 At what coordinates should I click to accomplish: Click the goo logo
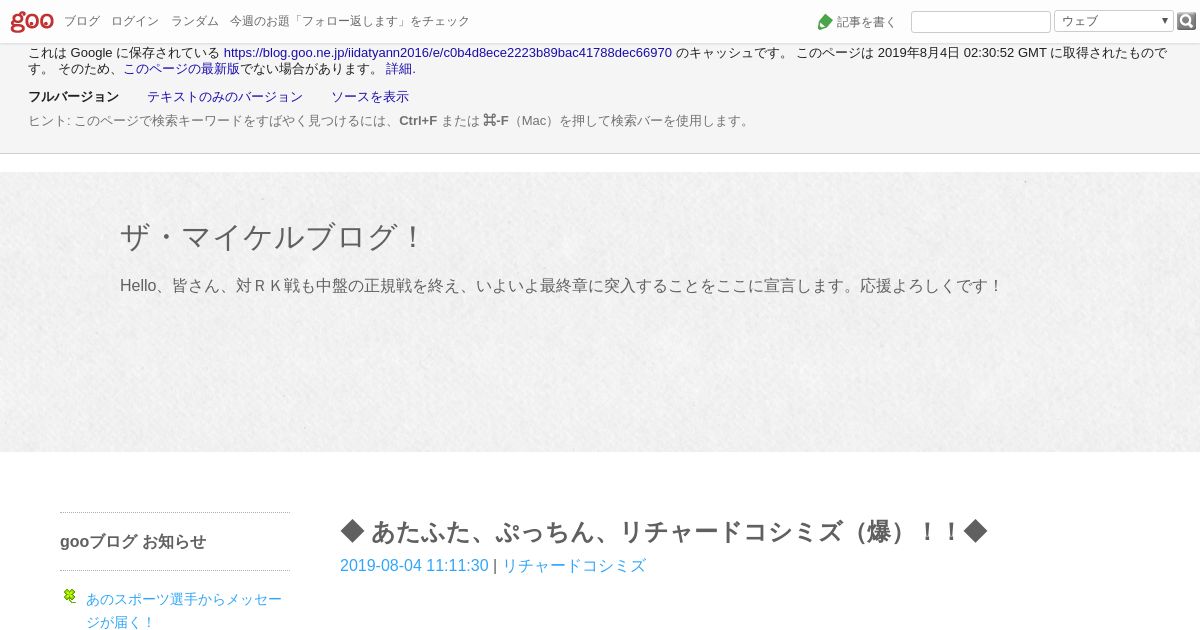[32, 21]
